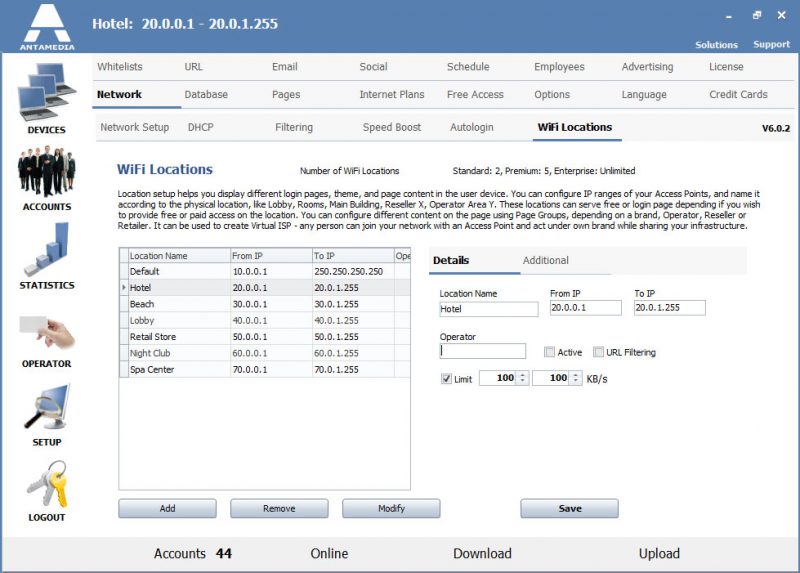Open the Pages tab
The width and height of the screenshot is (800, 573).
(286, 94)
